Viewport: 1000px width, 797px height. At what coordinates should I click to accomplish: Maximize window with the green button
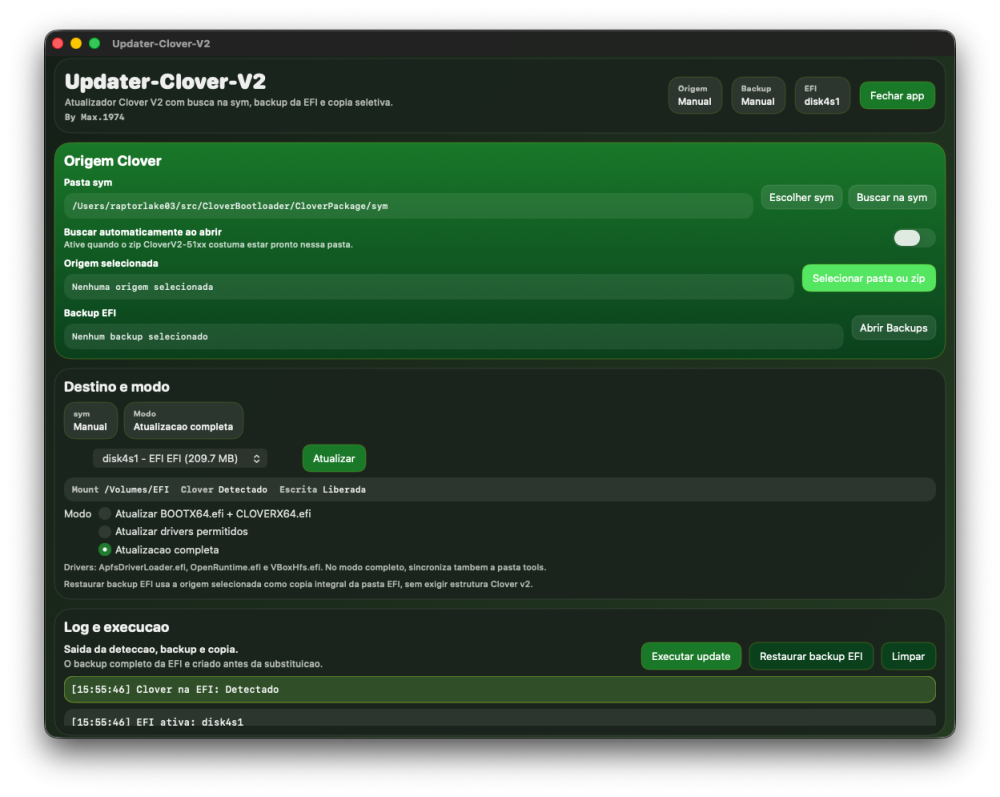(x=94, y=43)
